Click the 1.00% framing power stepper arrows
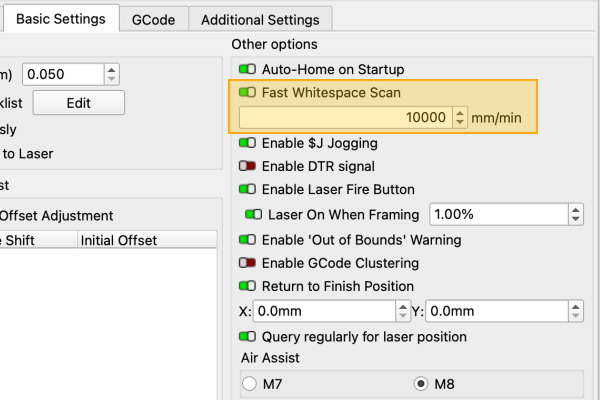This screenshot has width=600, height=400. pyautogui.click(x=575, y=214)
